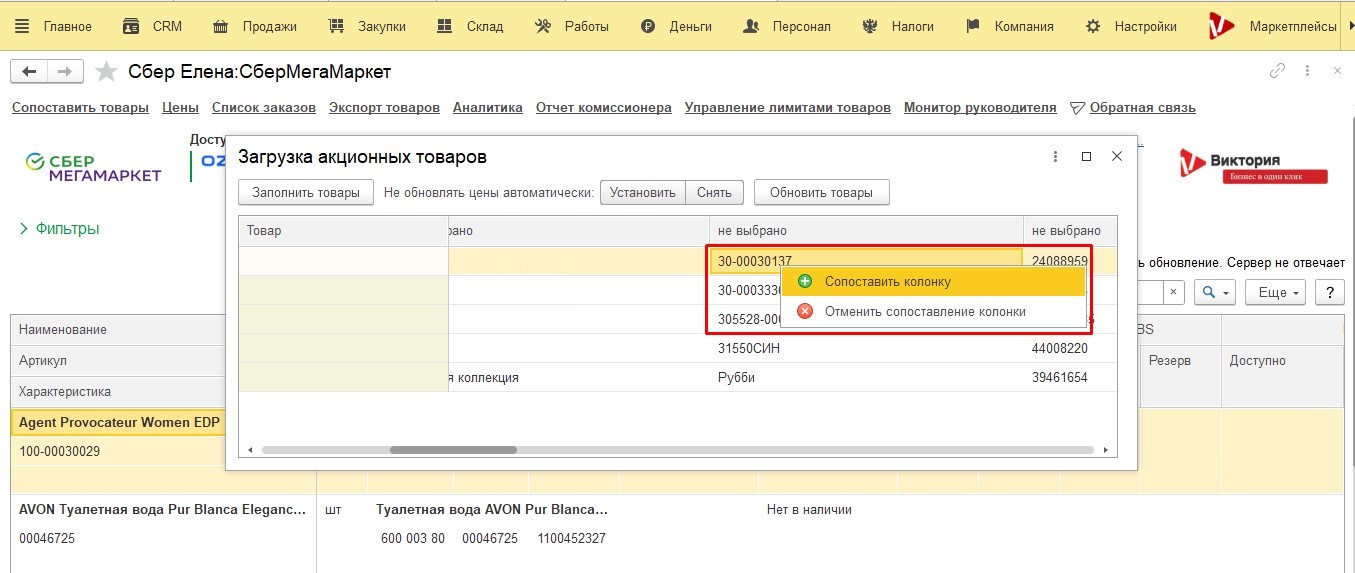Select cell 31550СИН in the dialog table
The image size is (1355, 573).
[x=866, y=349]
